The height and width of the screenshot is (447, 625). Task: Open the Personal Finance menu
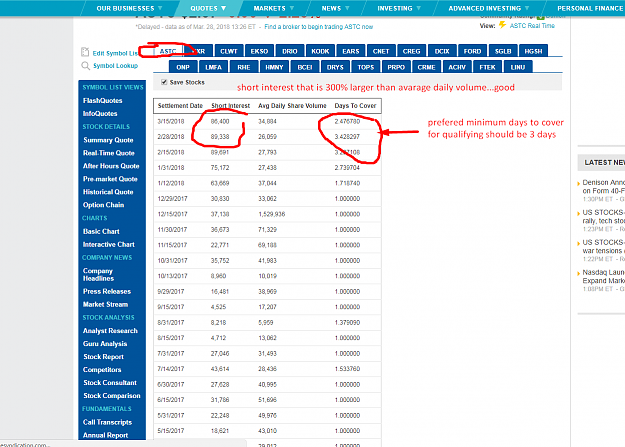click(x=590, y=8)
